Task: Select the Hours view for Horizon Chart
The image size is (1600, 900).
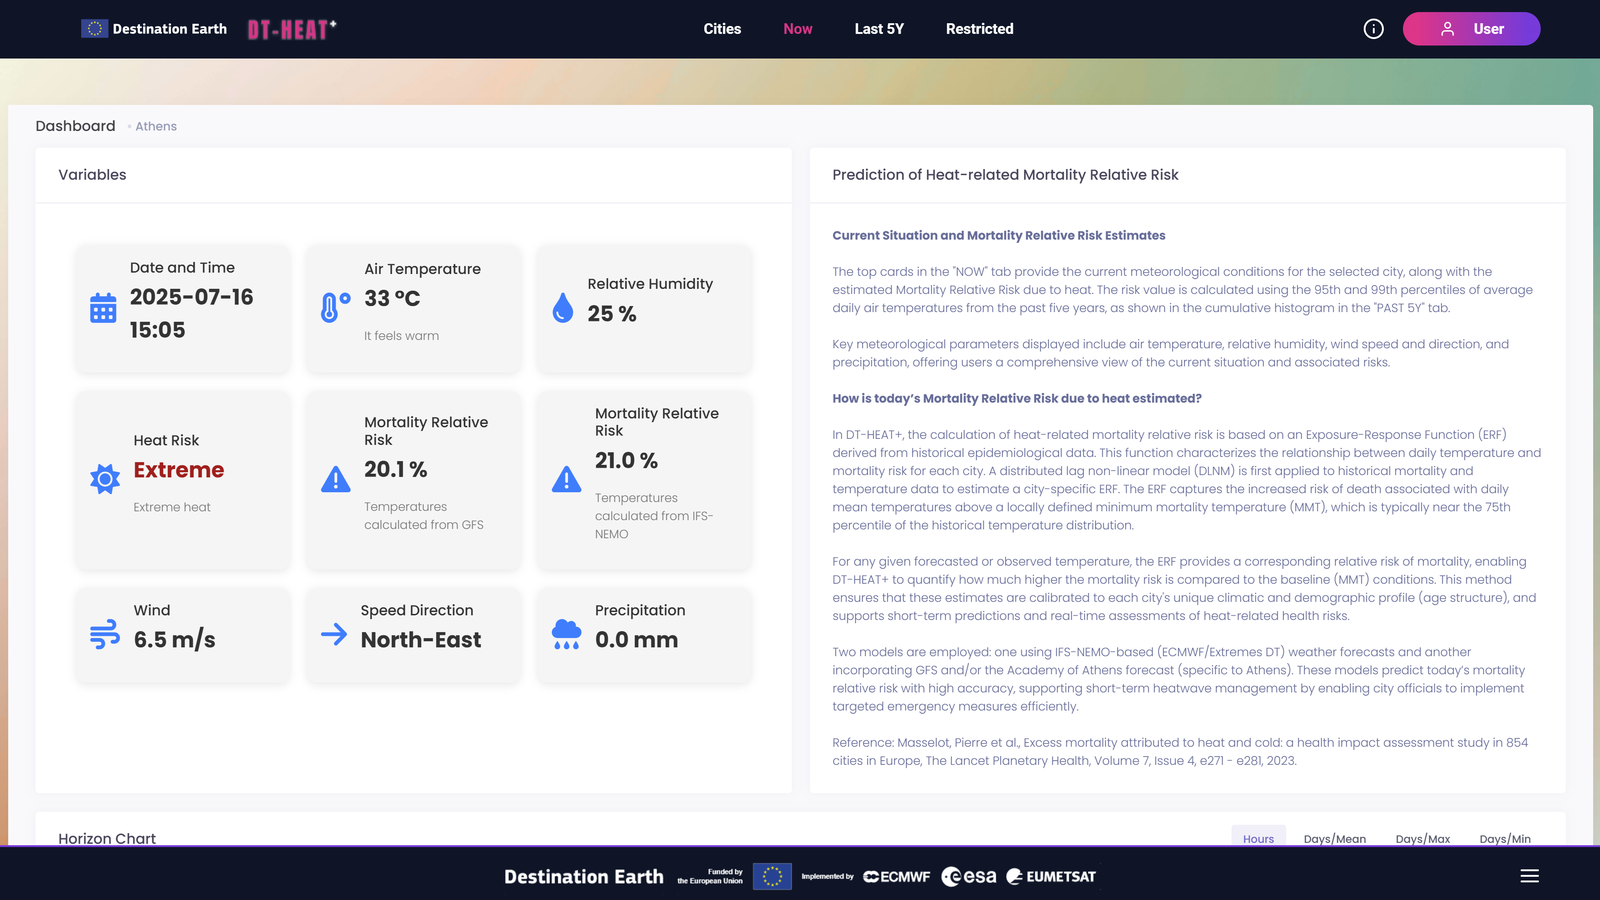Action: tap(1258, 838)
